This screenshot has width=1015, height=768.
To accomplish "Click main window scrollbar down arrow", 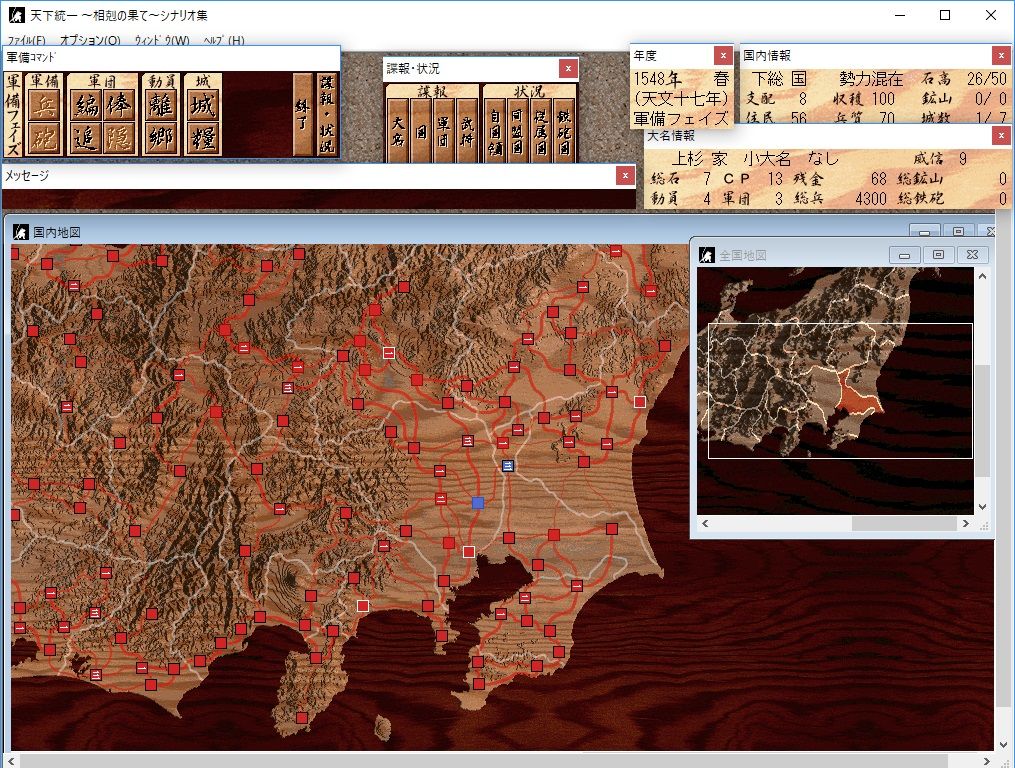I will tap(1003, 745).
